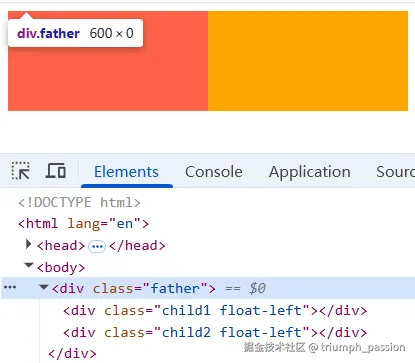Open the three-dot actions on father row

[10, 287]
